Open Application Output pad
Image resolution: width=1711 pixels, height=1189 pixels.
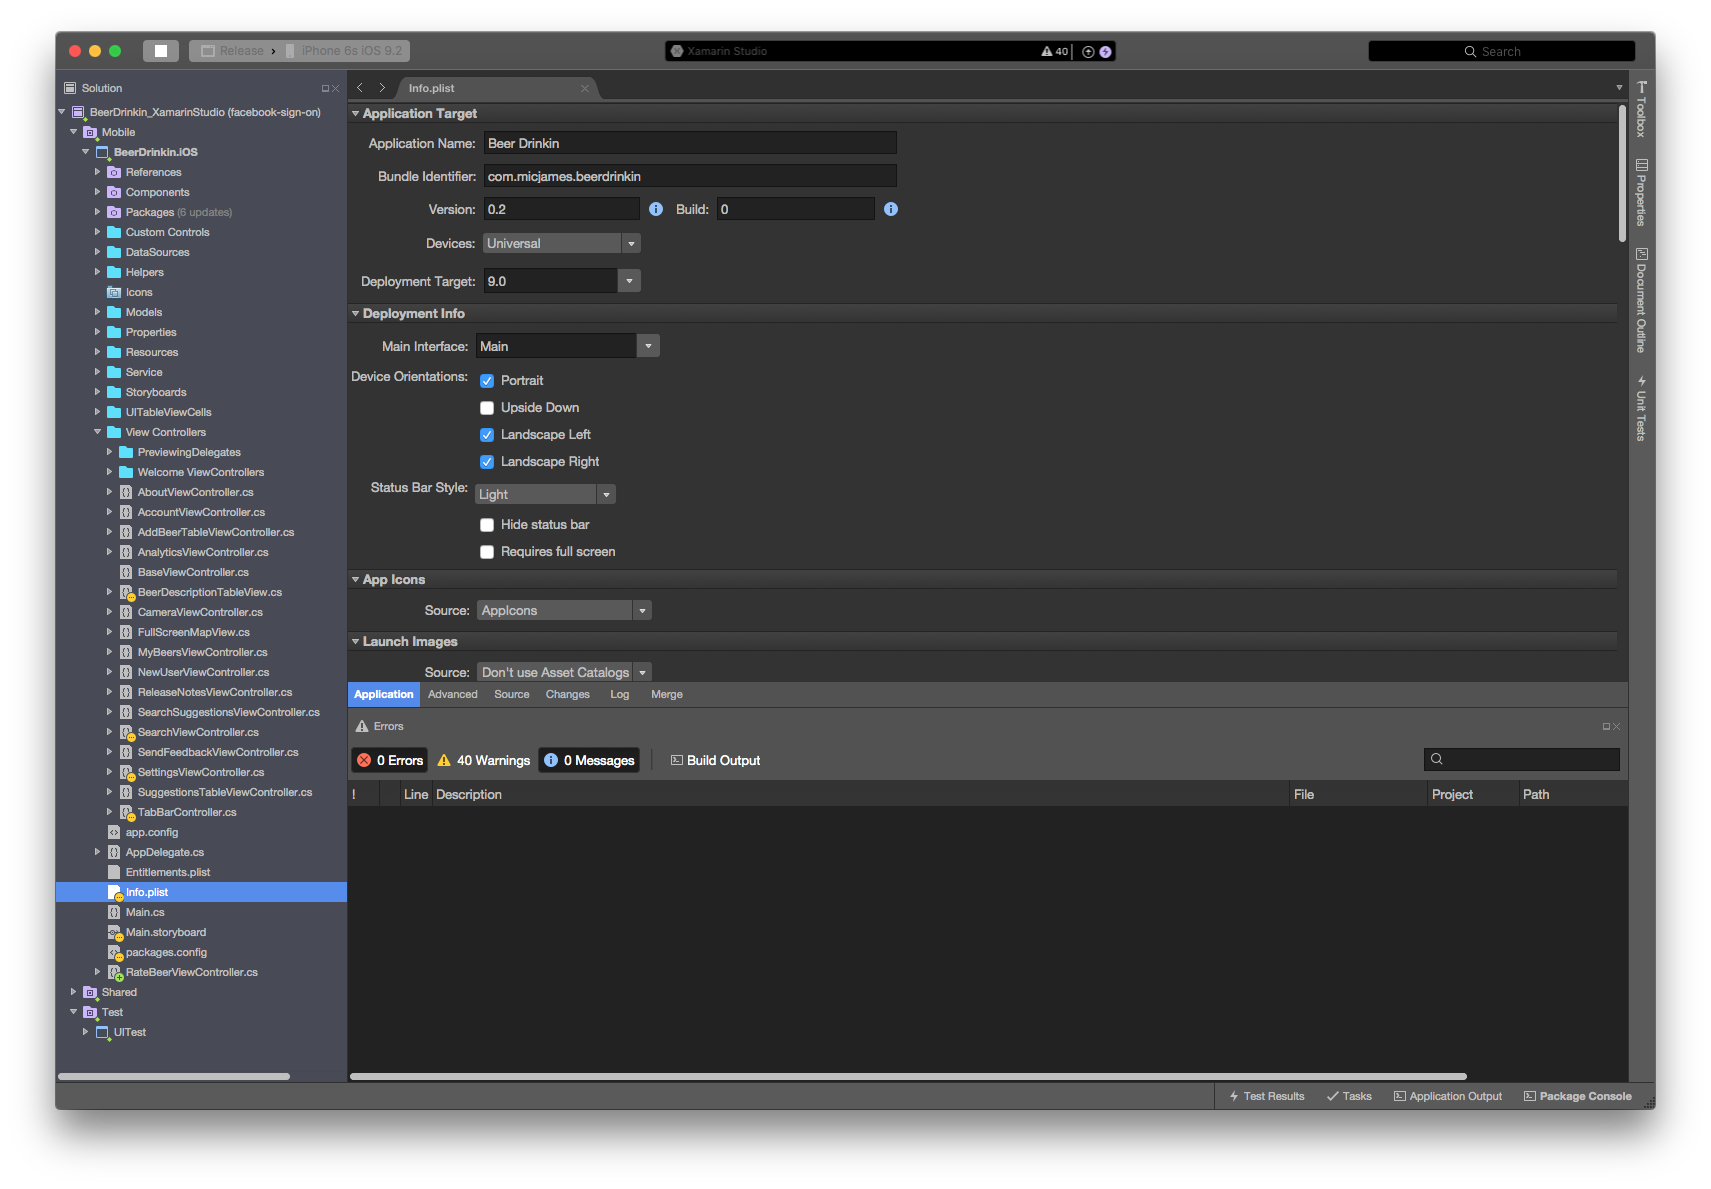[1448, 1096]
